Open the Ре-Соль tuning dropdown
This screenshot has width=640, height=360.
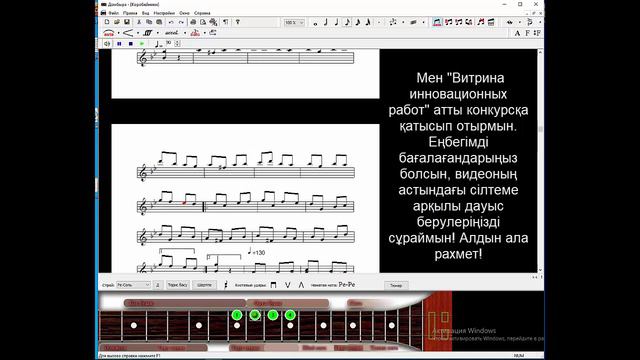click(x=133, y=285)
